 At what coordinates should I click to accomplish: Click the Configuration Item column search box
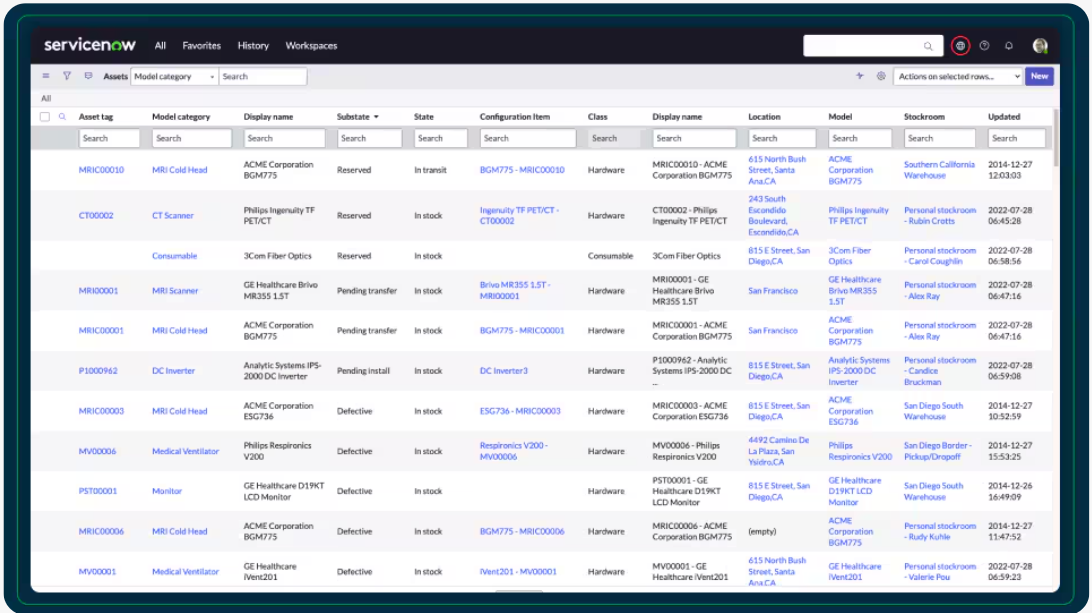527,139
